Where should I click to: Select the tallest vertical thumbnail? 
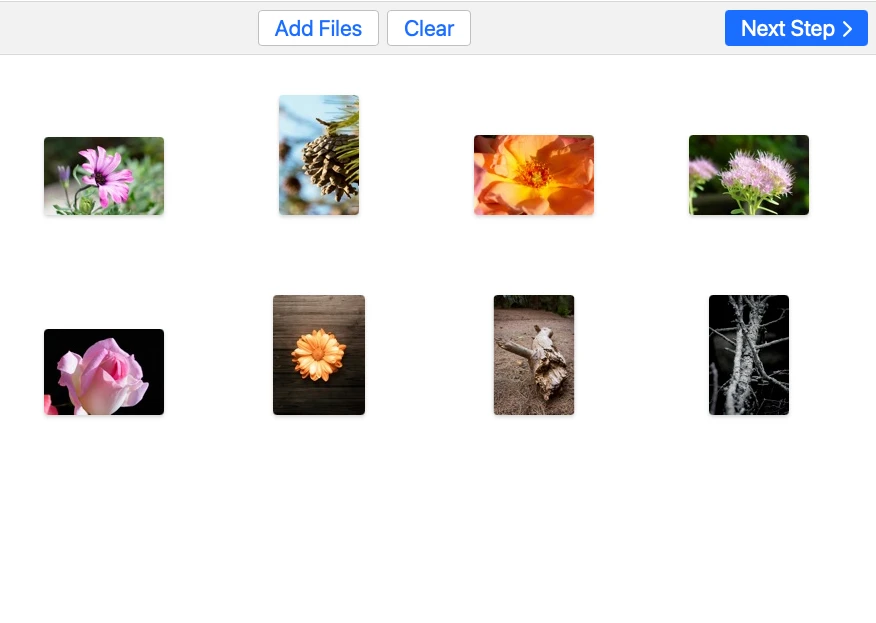(318, 155)
